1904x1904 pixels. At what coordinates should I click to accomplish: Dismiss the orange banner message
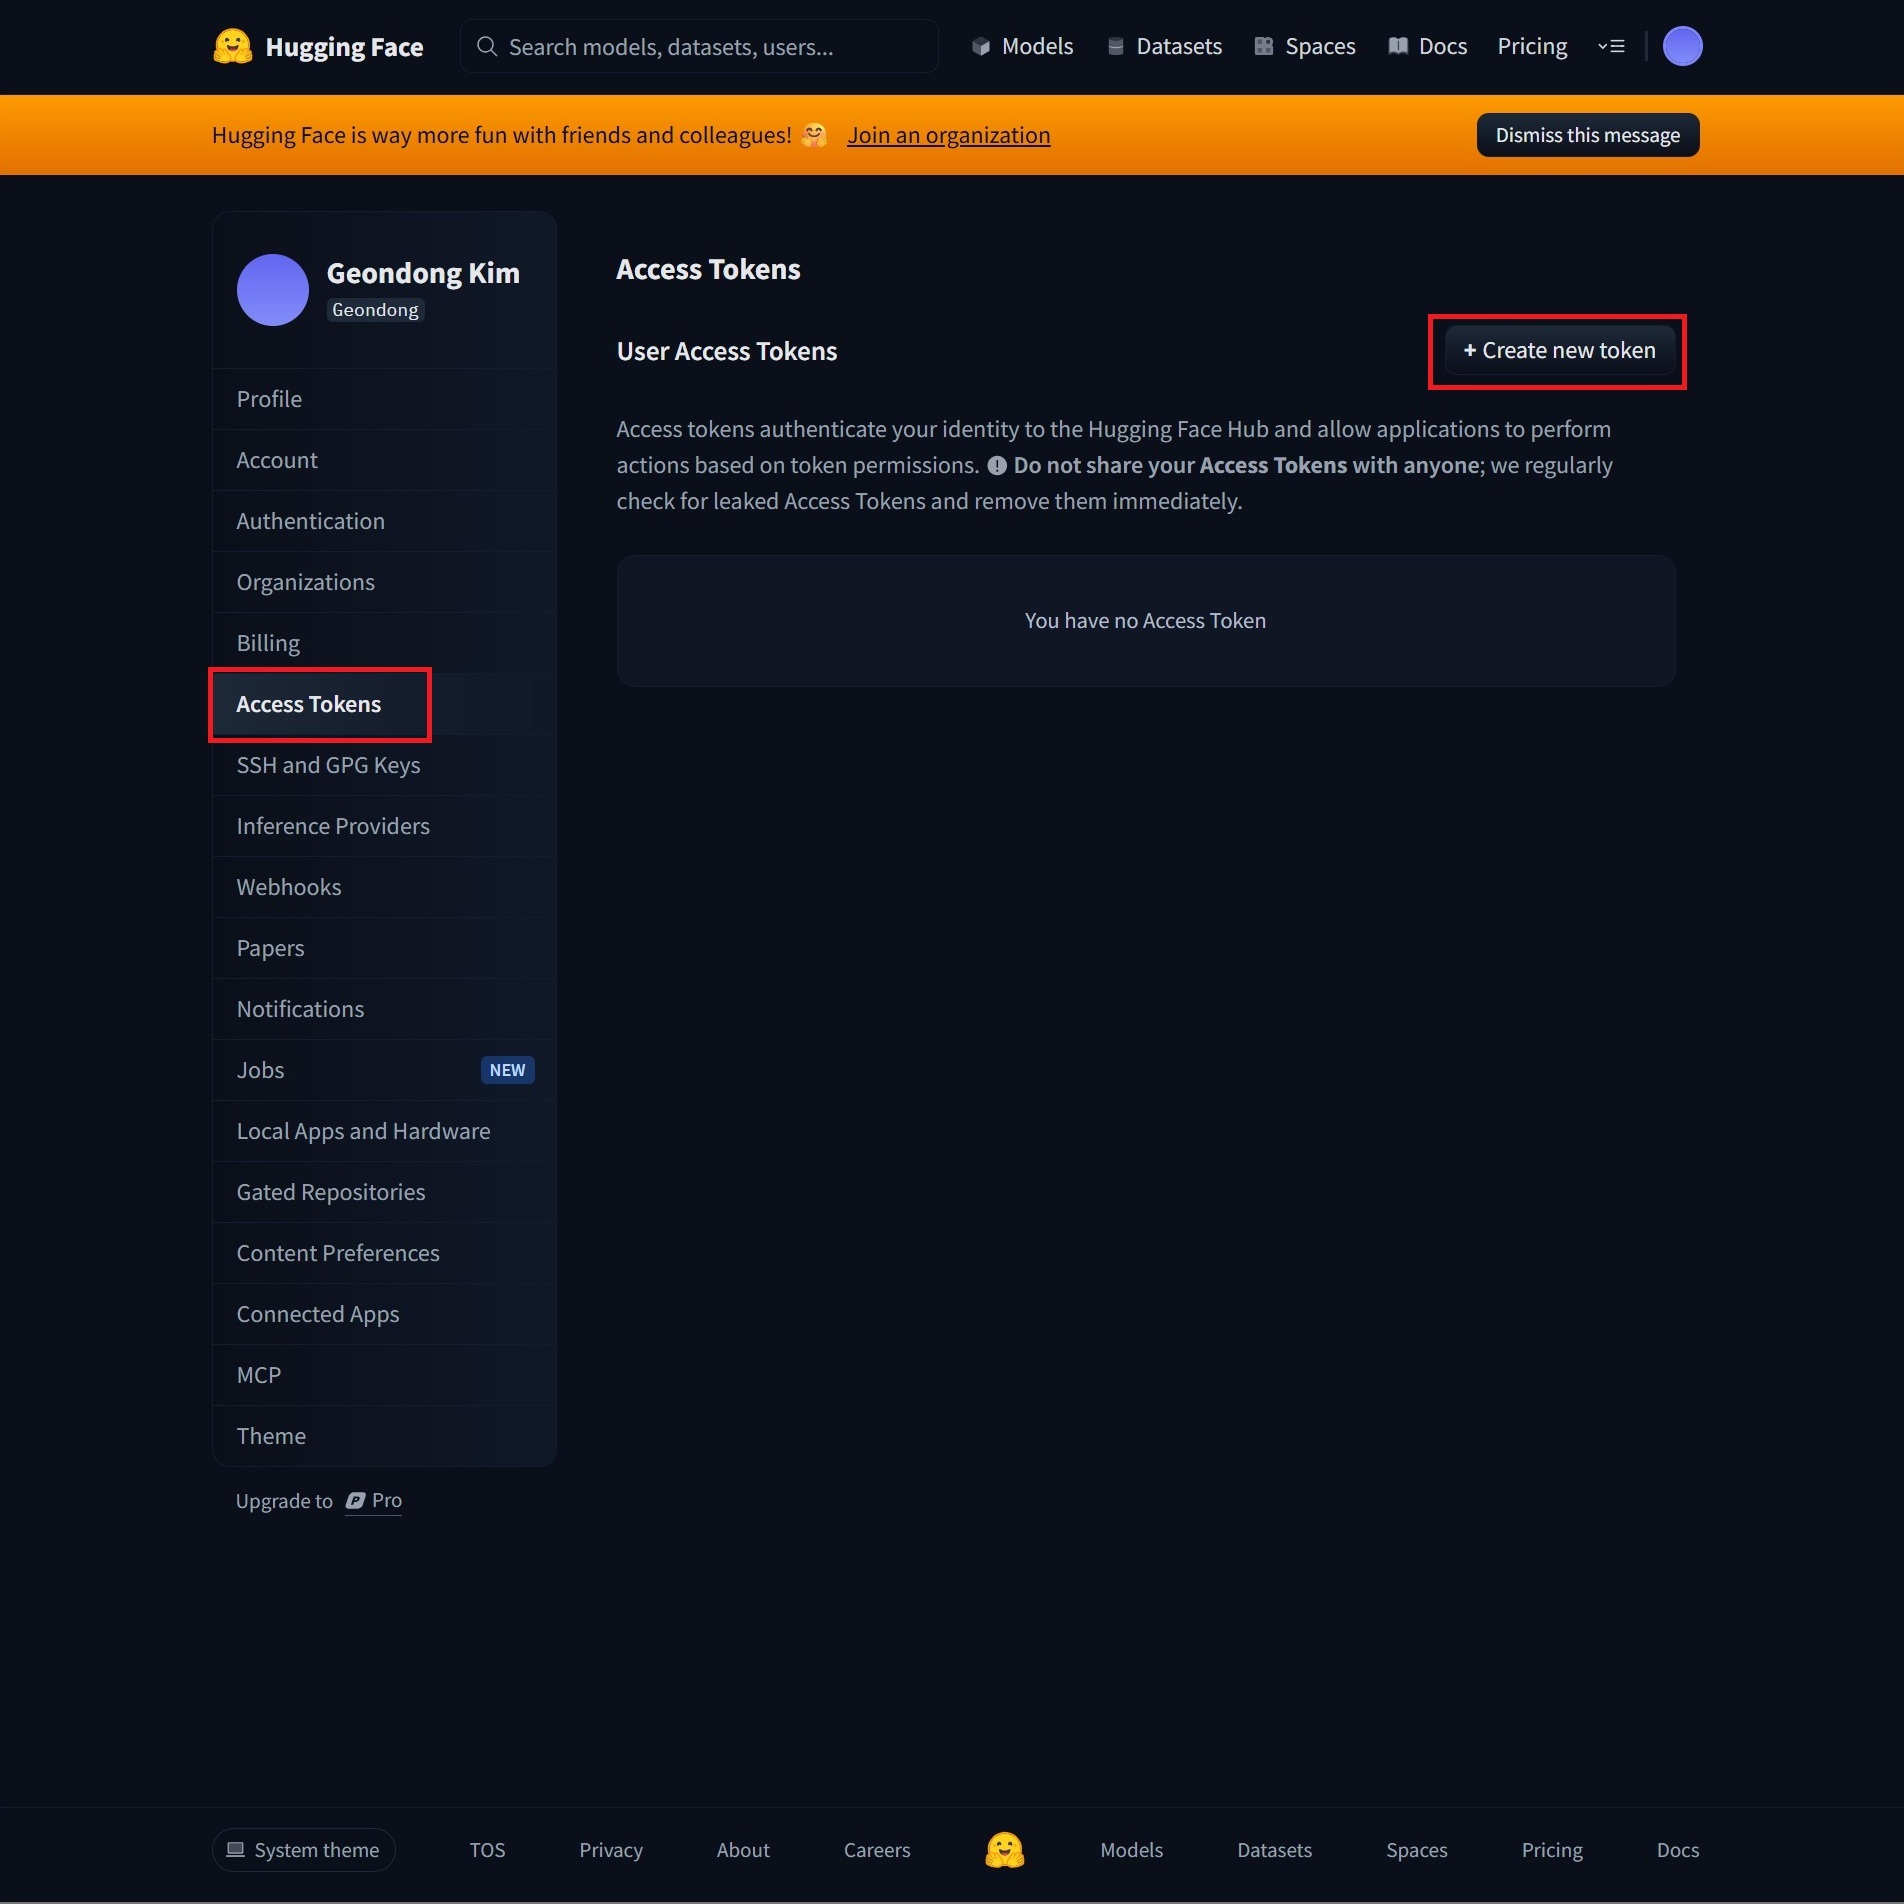(1587, 135)
